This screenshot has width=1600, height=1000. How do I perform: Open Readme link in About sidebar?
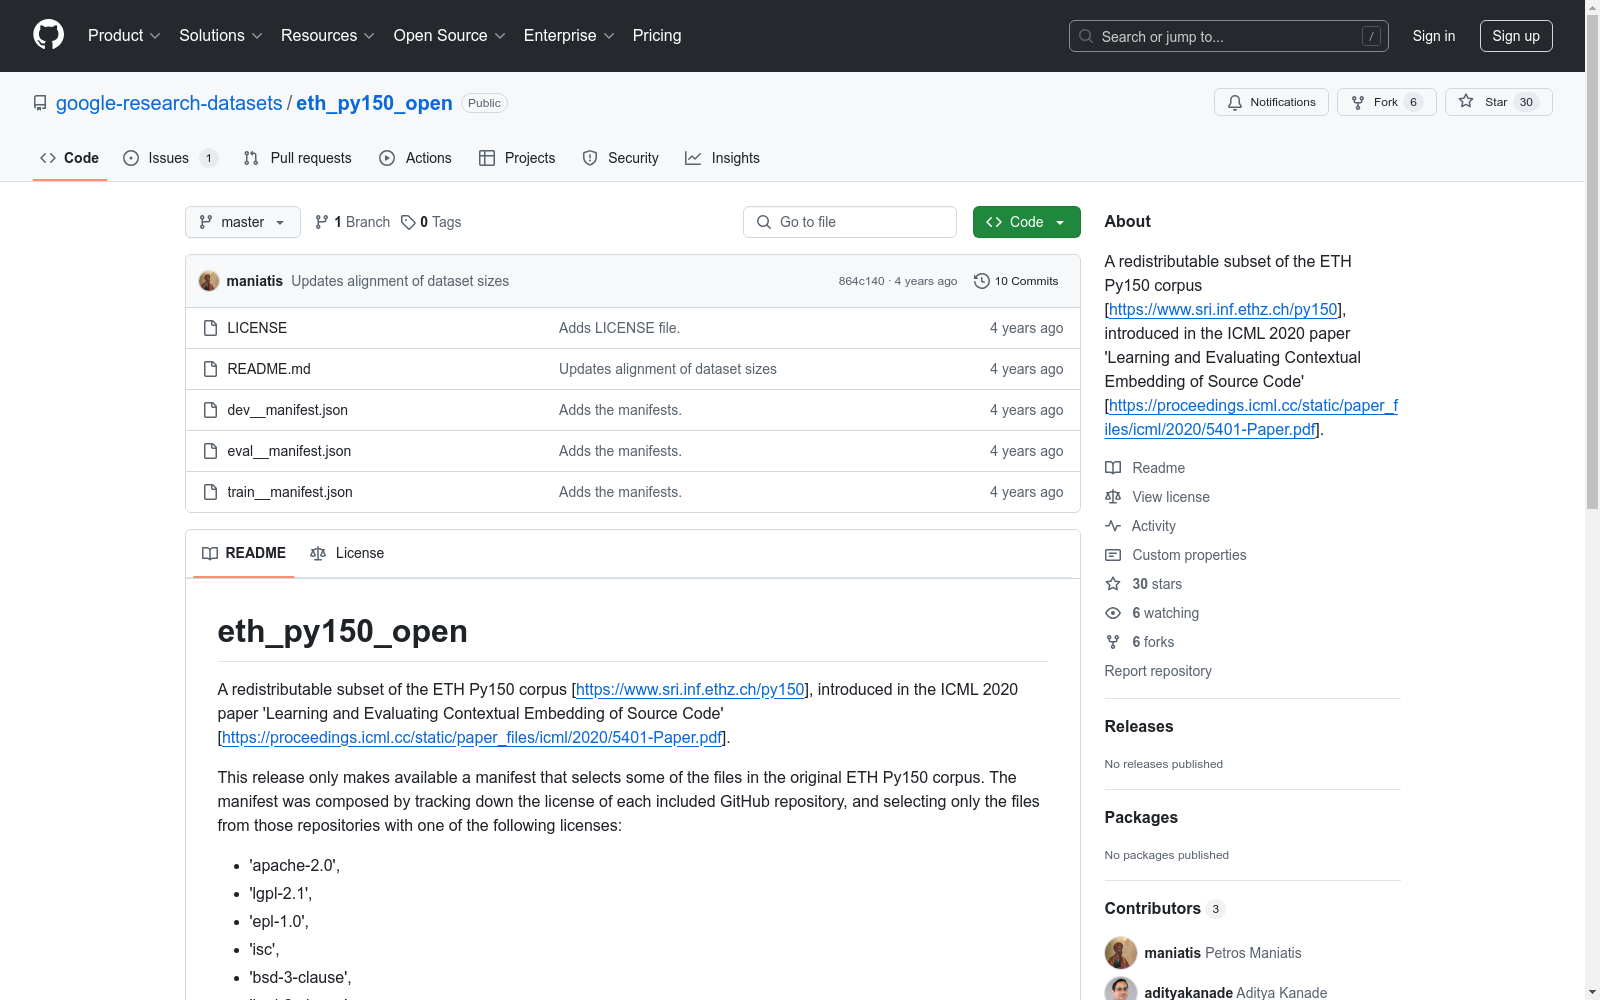tap(1145, 468)
